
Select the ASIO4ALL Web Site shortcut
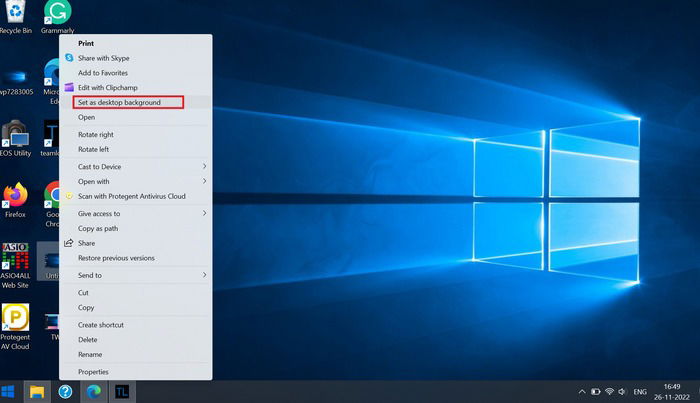point(15,266)
